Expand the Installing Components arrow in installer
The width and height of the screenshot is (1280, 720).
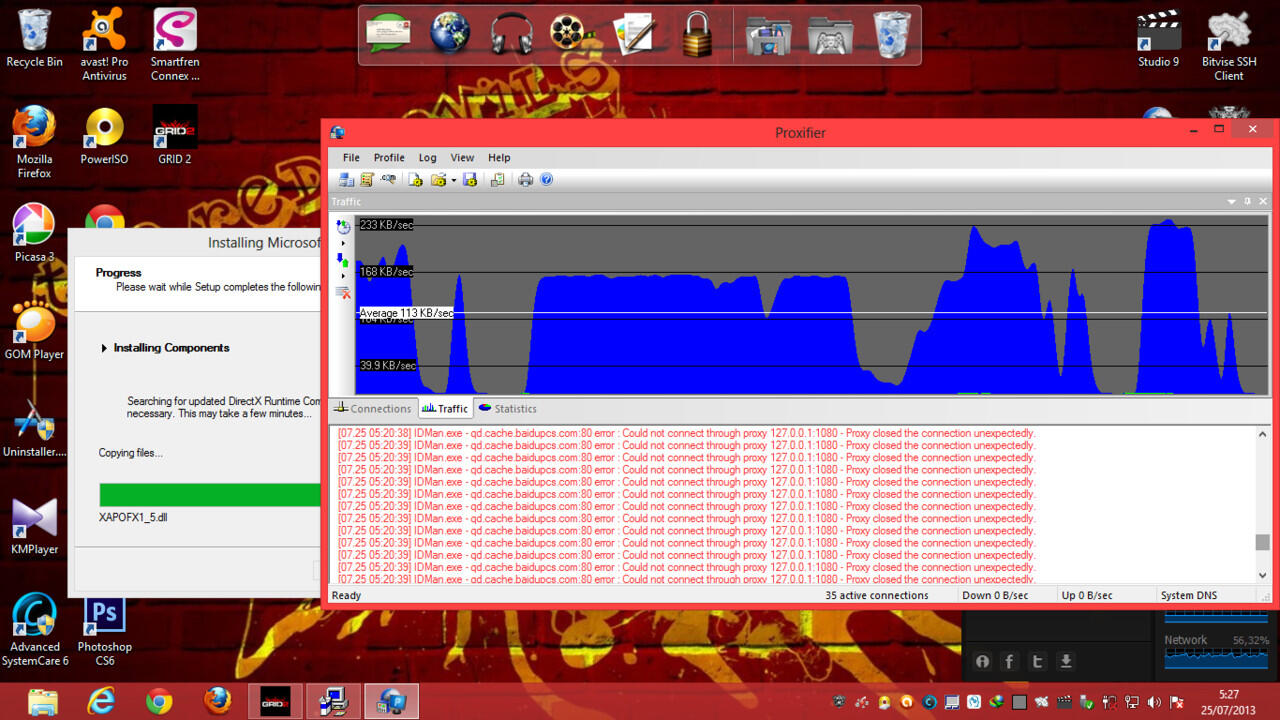coord(104,348)
